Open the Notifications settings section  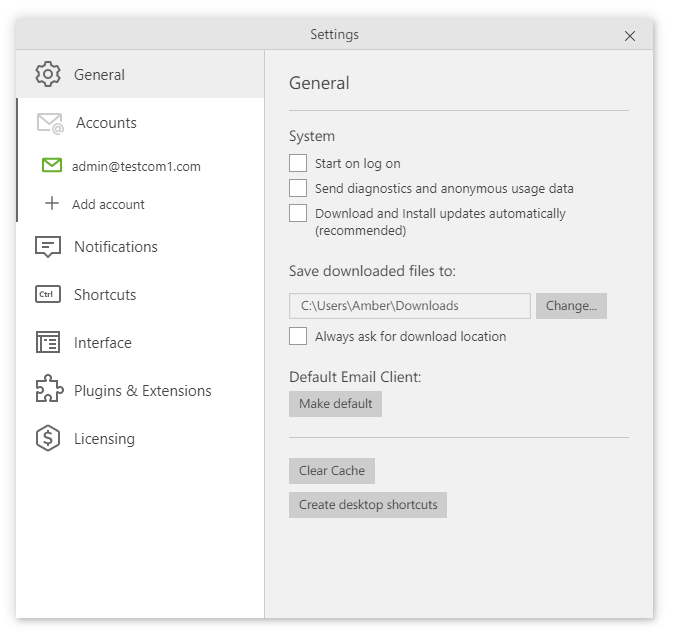click(115, 247)
